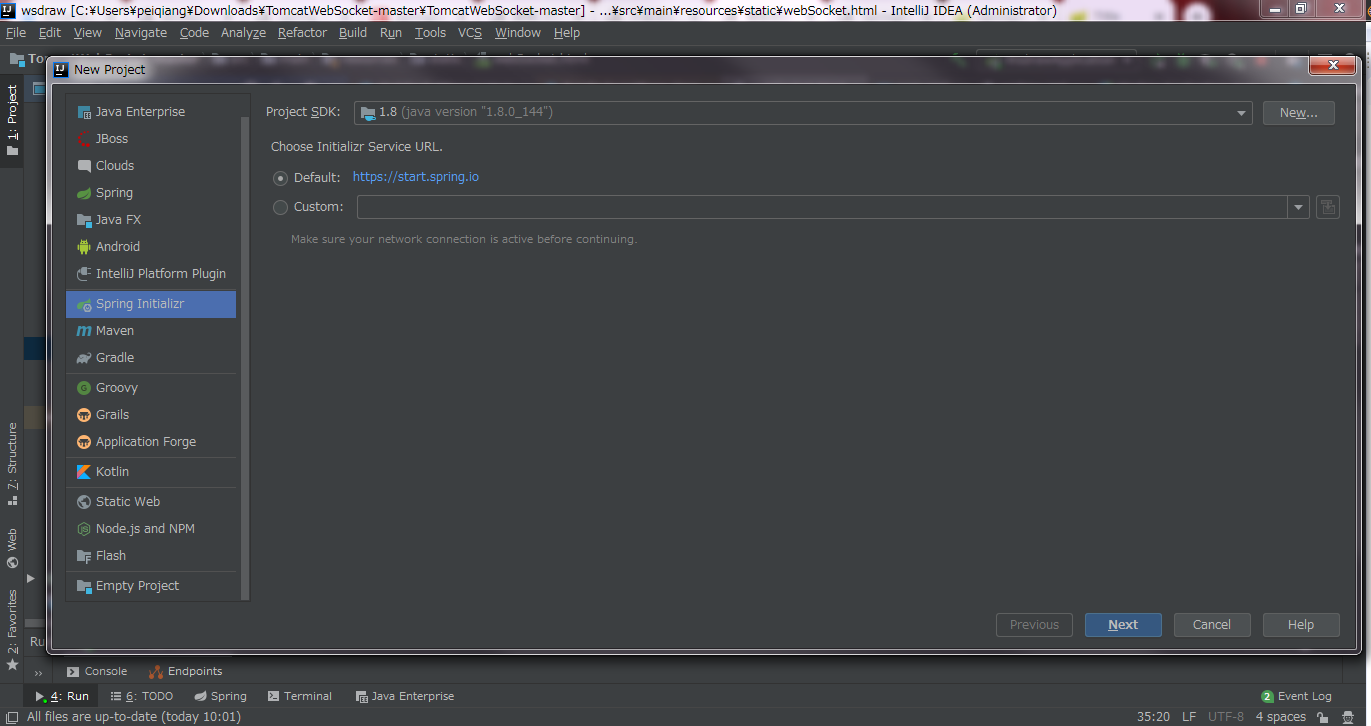Open the 7: Structure side tab
The image size is (1371, 726).
click(12, 462)
